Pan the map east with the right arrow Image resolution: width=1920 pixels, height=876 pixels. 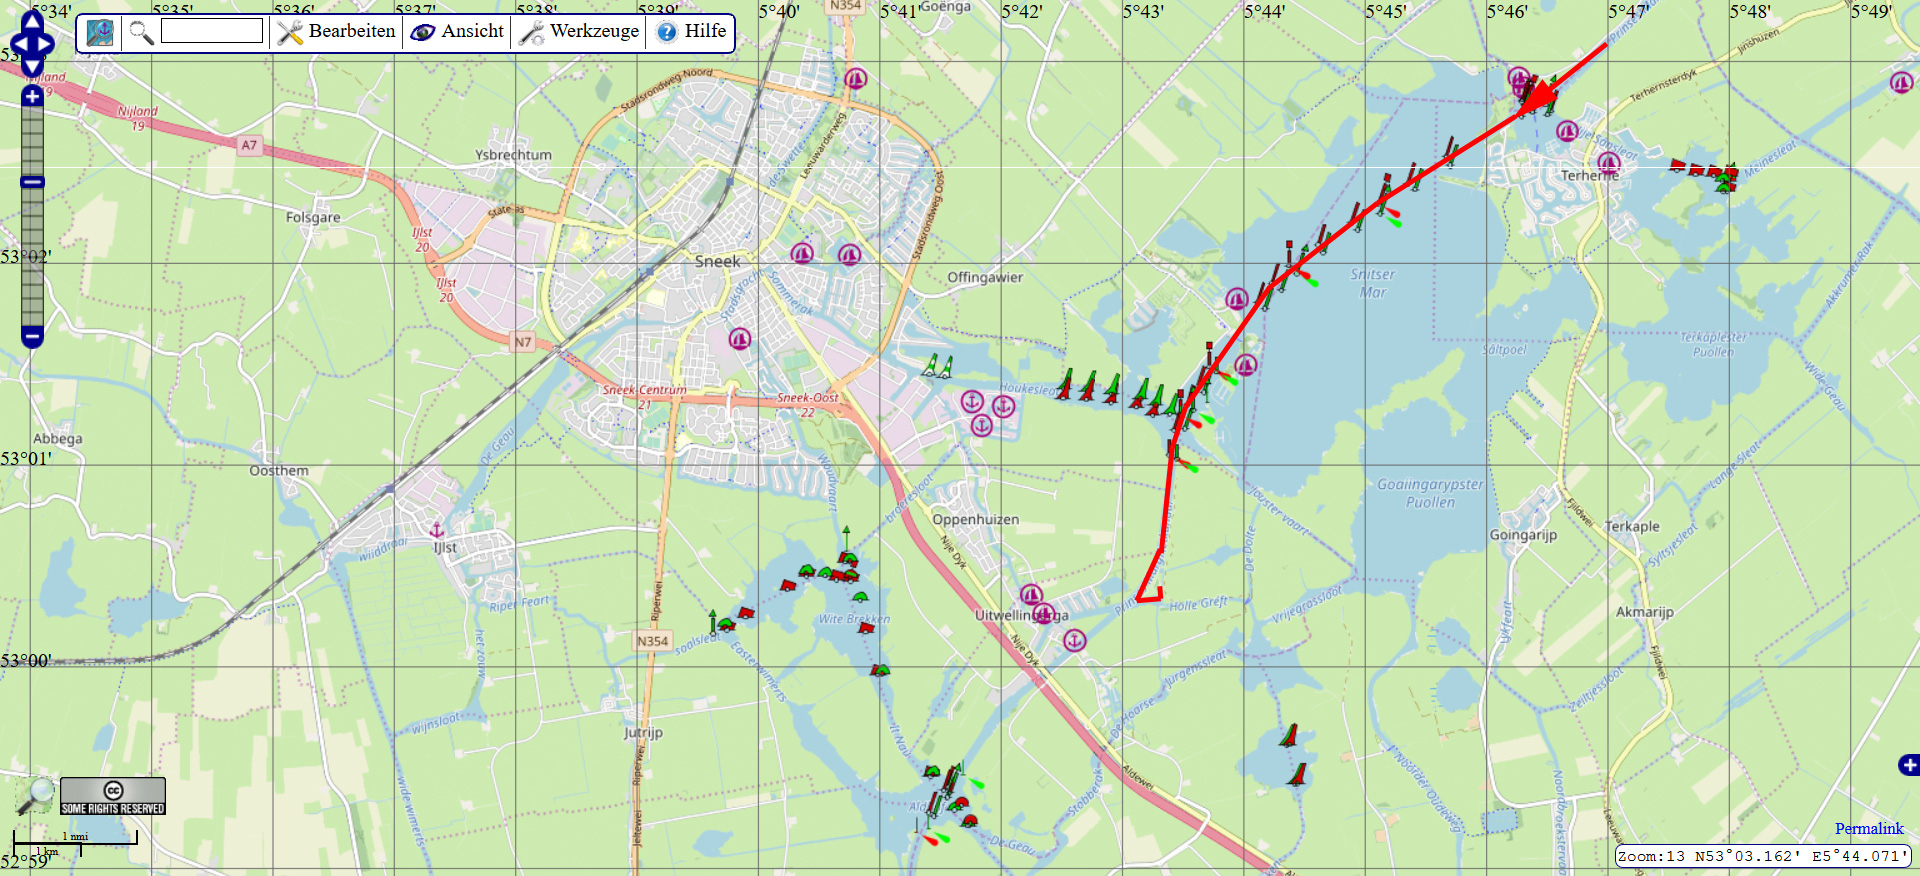[47, 45]
